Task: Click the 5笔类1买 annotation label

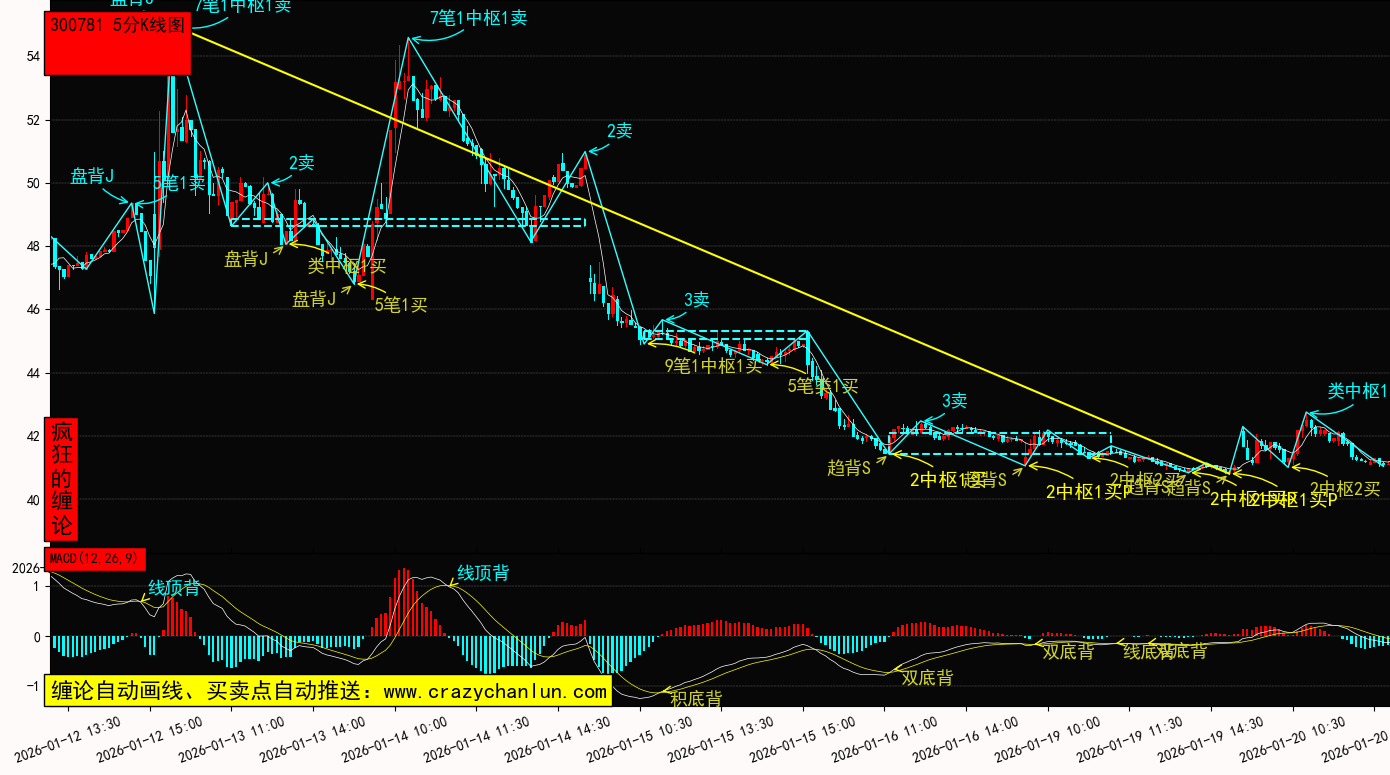Action: coord(823,386)
